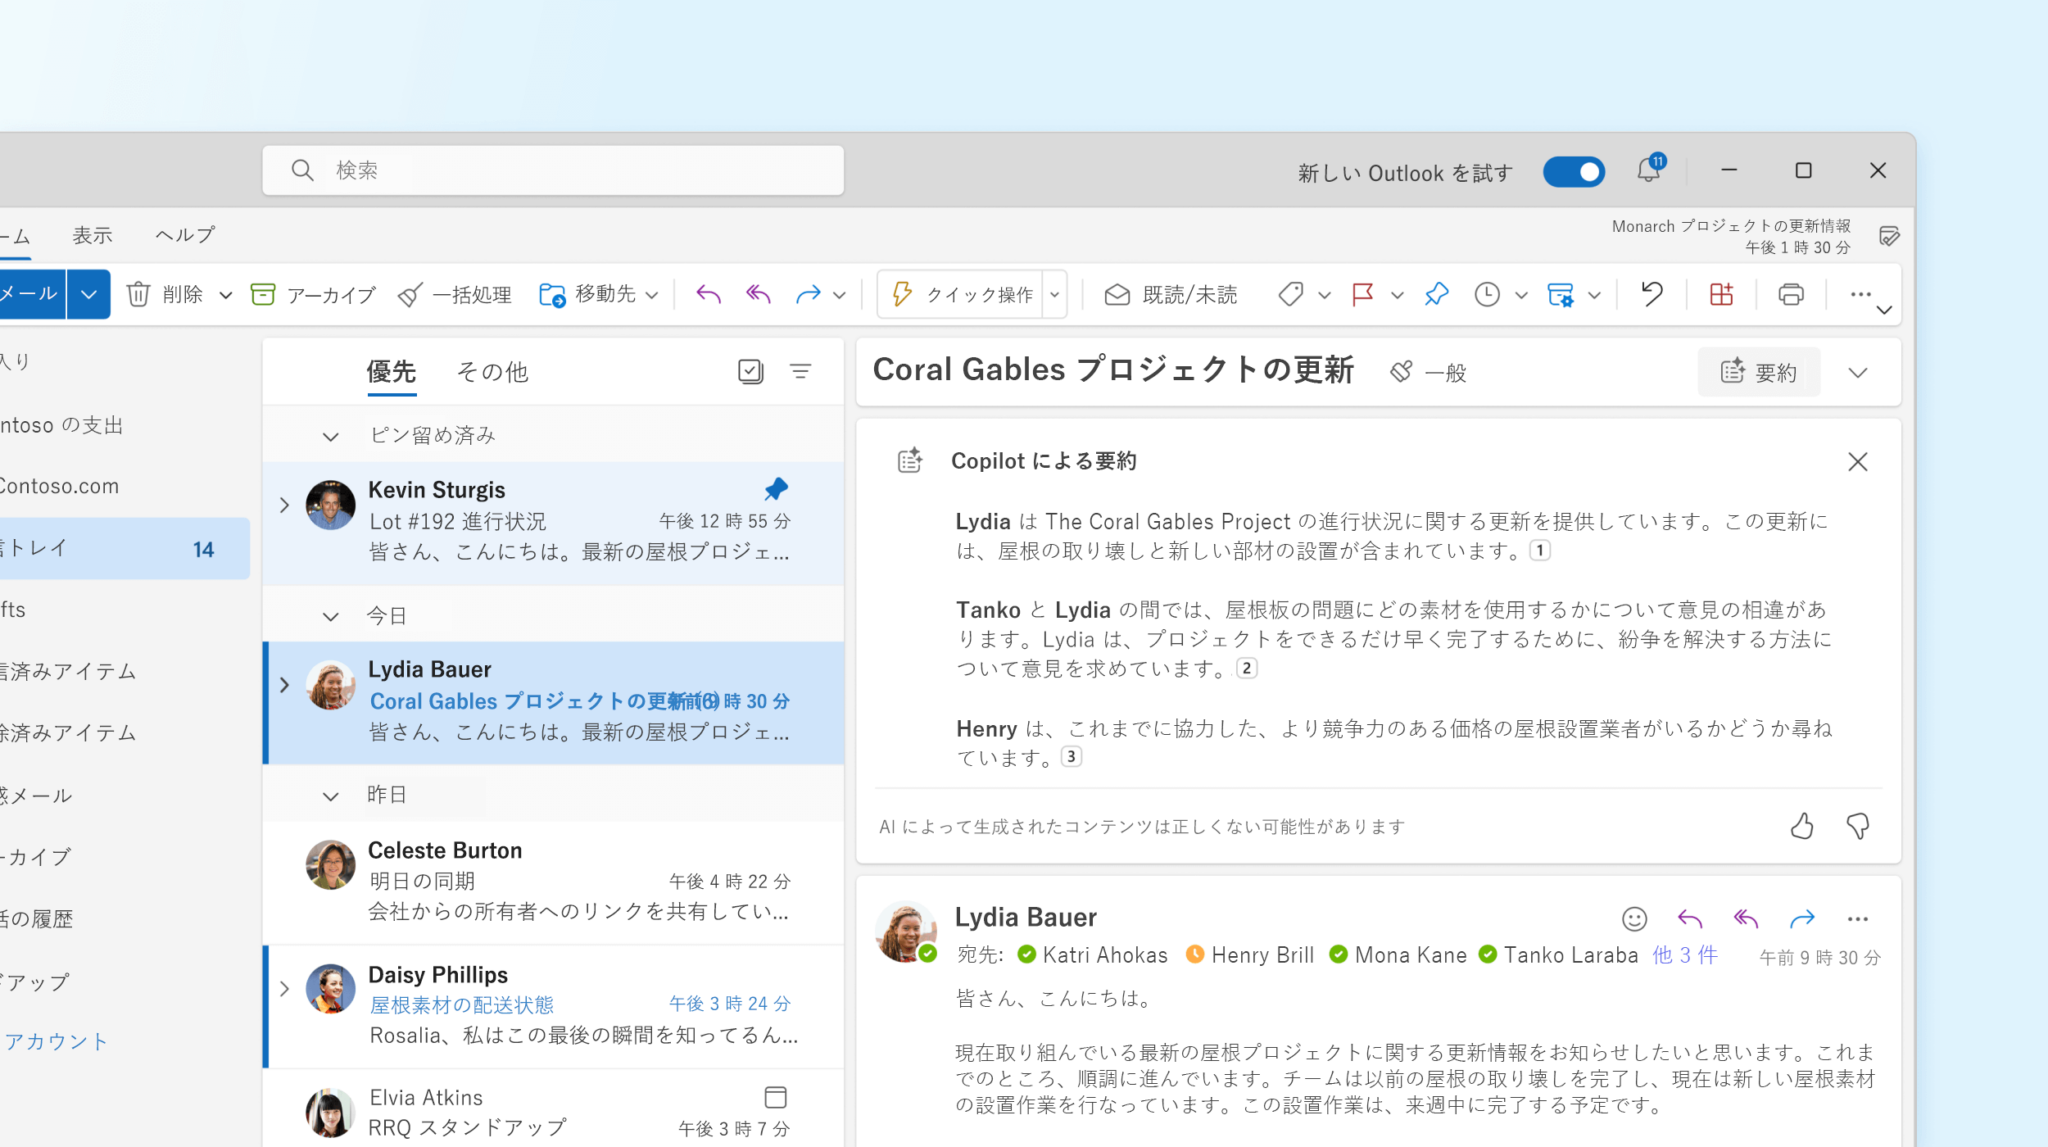The image size is (2048, 1147).
Task: Print the current email
Action: [1790, 293]
